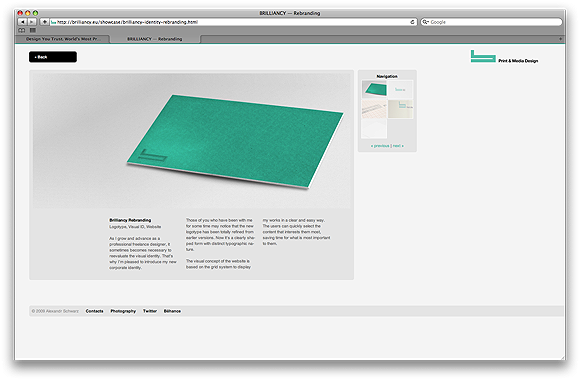
Task: Click the black Back button
Action: (x=53, y=57)
